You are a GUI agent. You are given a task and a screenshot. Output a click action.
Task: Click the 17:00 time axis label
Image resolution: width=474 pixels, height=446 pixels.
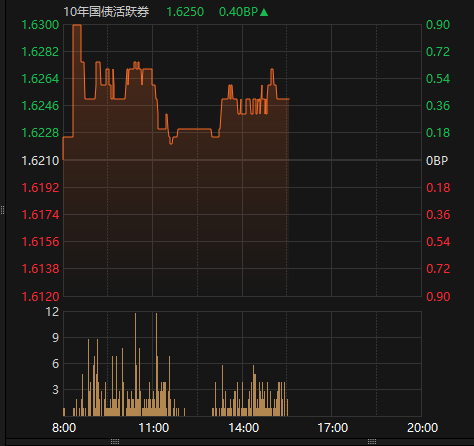click(x=333, y=428)
